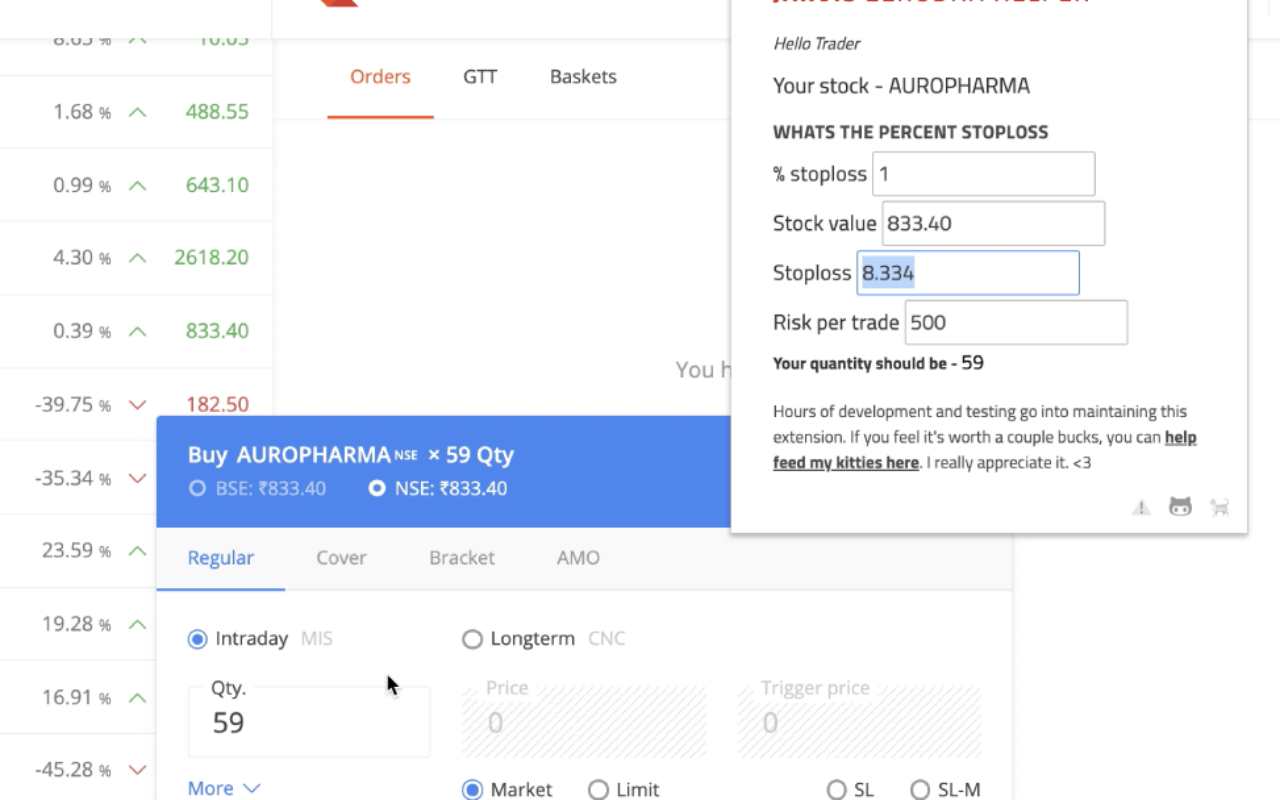Click the up arrow beside 2618.20
This screenshot has height=800, width=1280.
click(x=138, y=258)
